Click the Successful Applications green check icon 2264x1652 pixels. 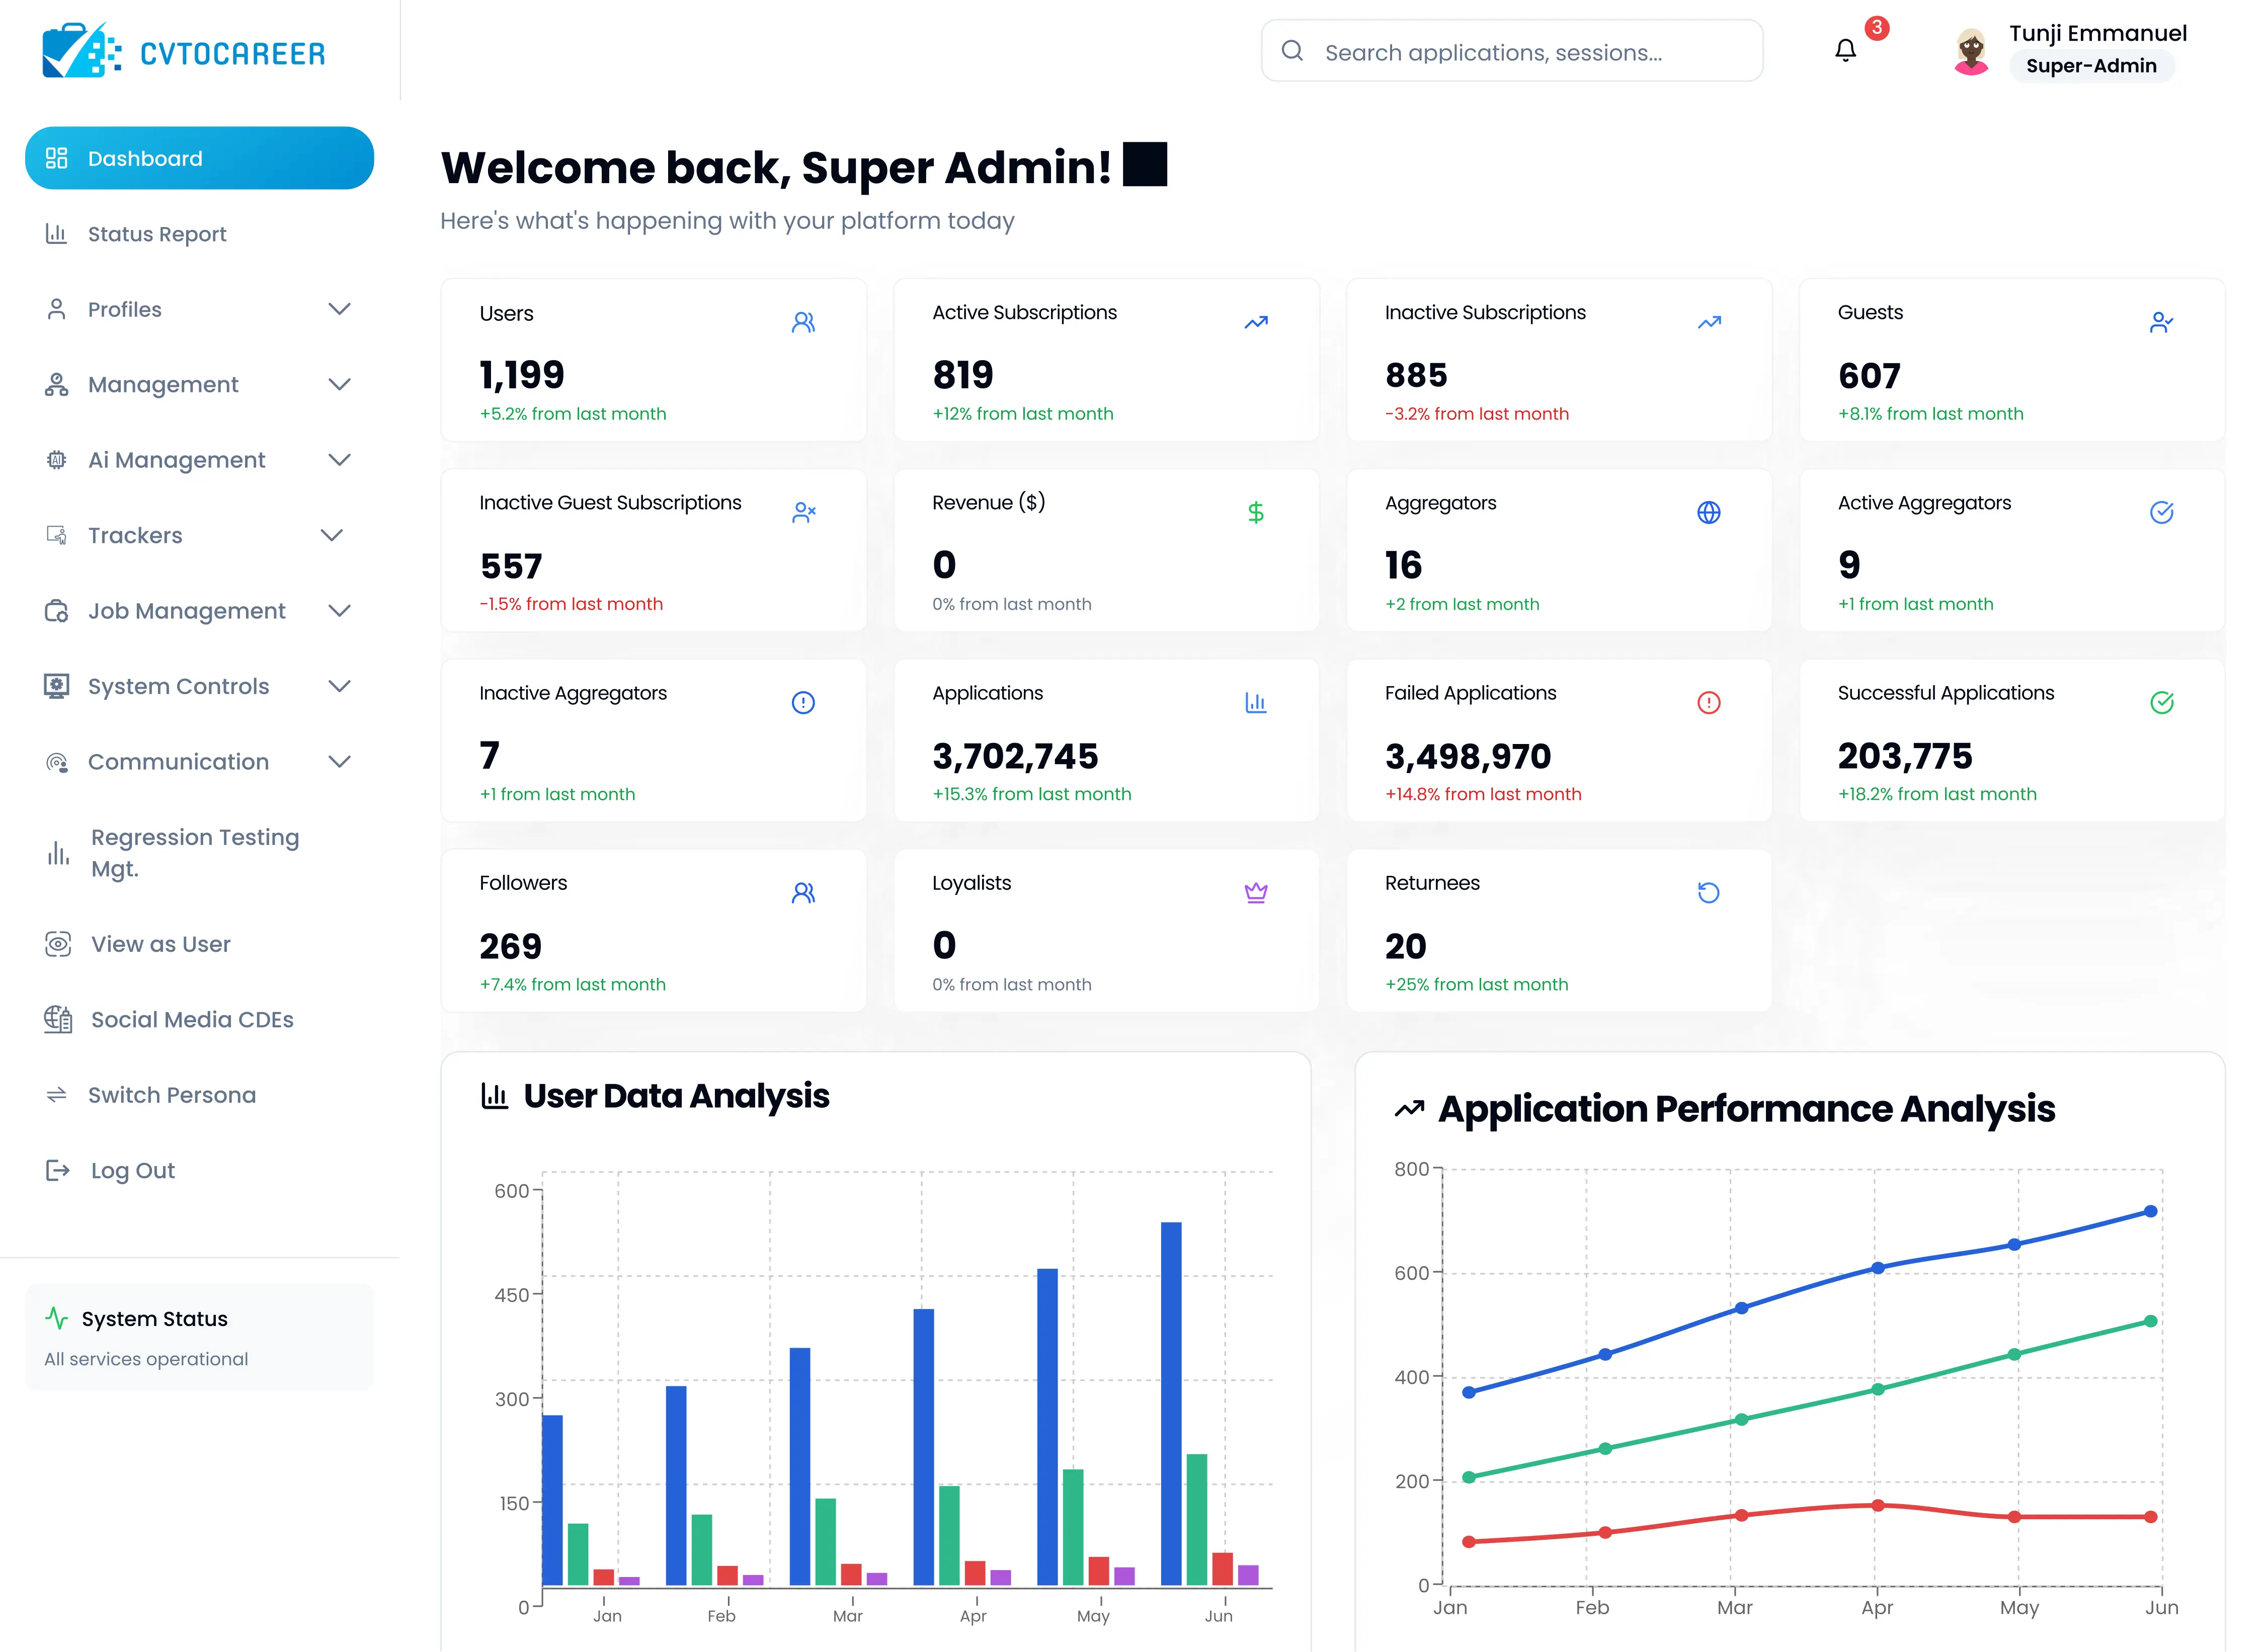click(2161, 702)
